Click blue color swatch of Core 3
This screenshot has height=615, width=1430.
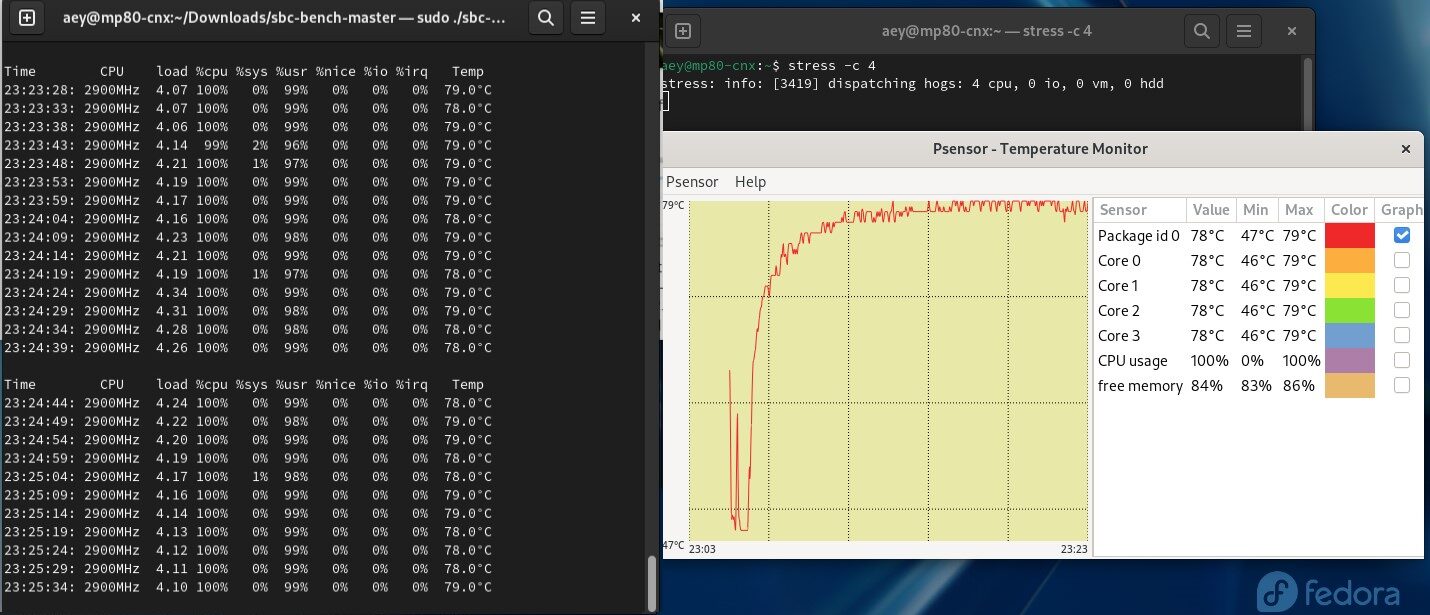click(x=1349, y=335)
